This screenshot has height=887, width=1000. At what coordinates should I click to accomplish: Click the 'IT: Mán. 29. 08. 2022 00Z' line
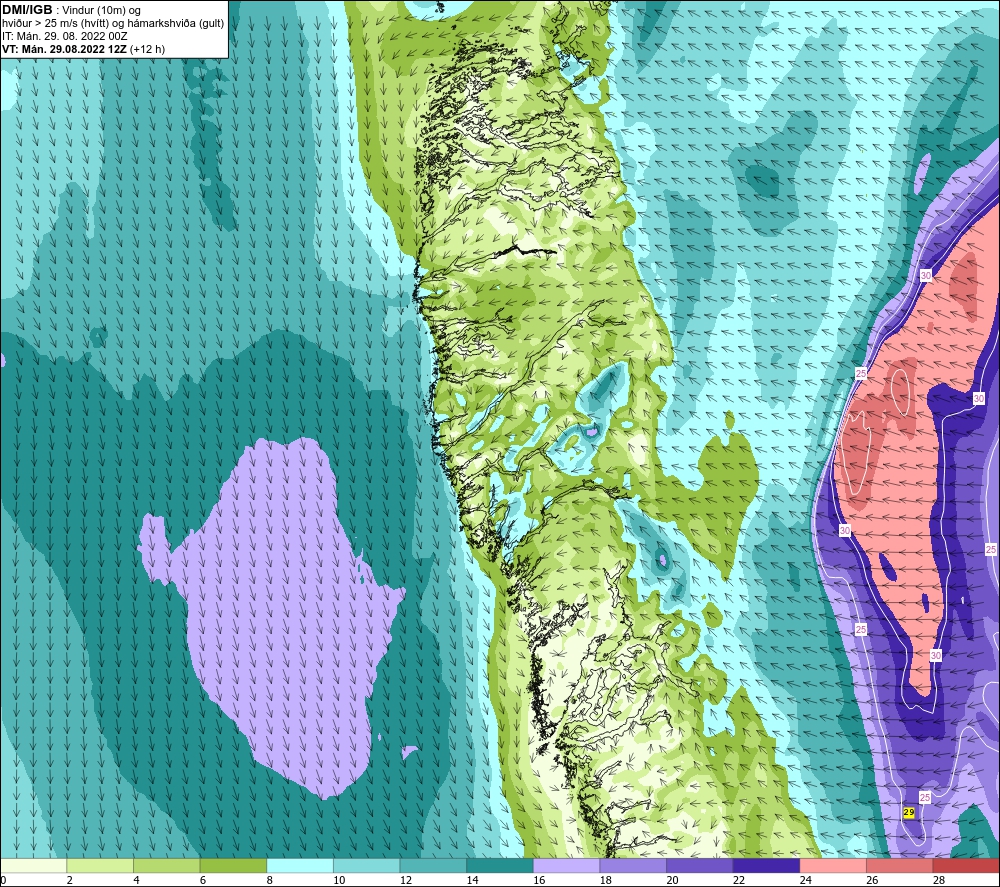[x=64, y=36]
